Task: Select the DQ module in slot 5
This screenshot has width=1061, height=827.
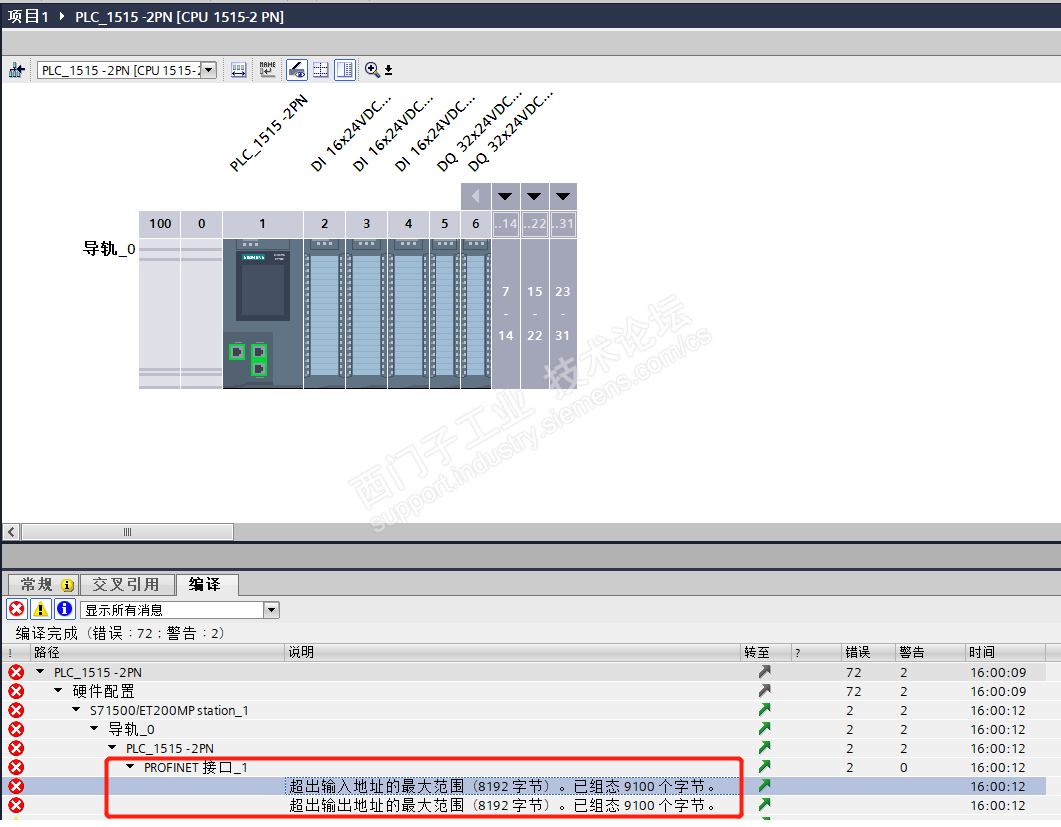Action: [445, 313]
